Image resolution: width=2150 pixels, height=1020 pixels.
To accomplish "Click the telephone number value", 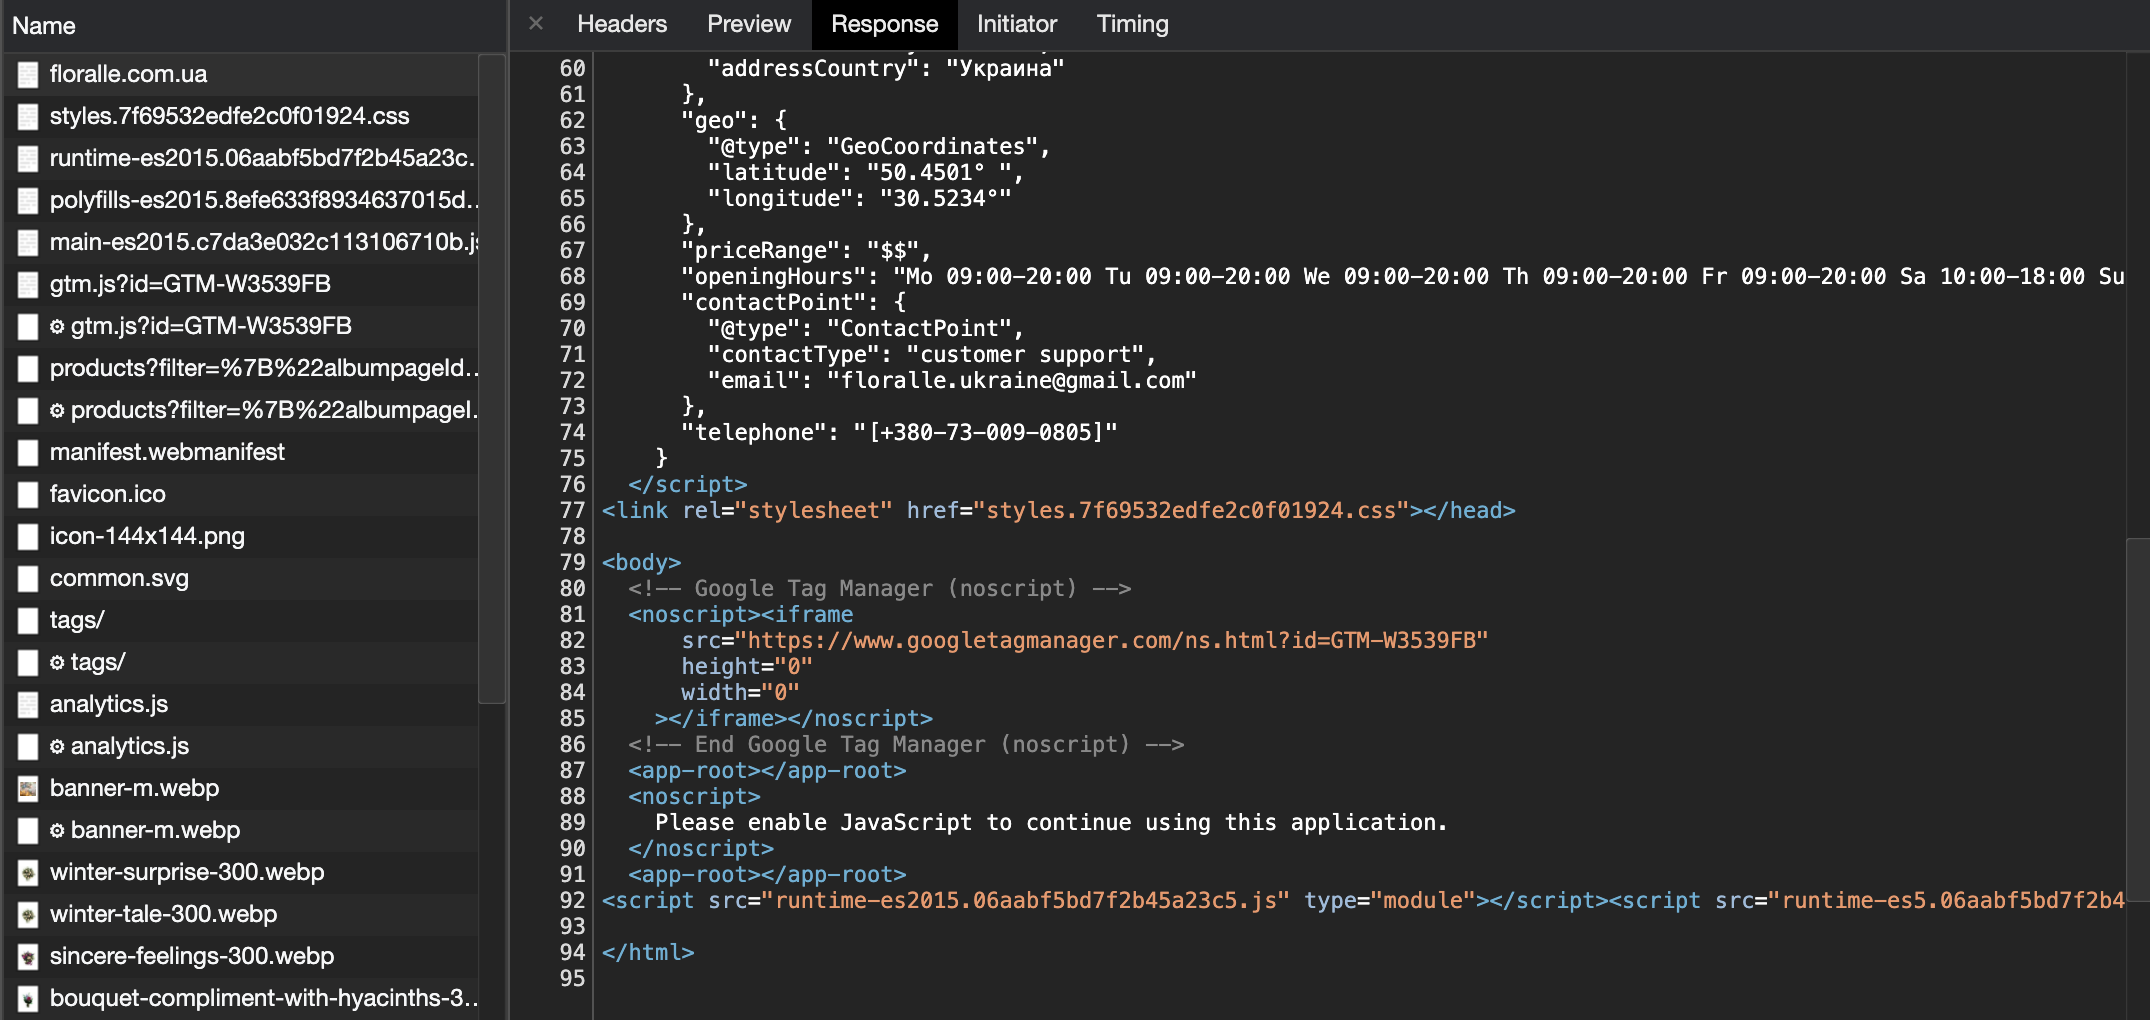I will pyautogui.click(x=984, y=433).
